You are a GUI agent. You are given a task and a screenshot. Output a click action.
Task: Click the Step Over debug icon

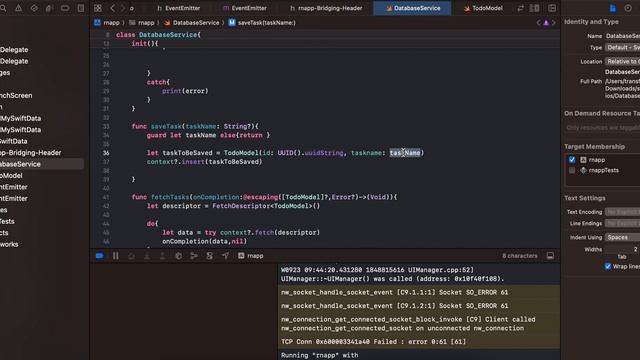coord(131,256)
